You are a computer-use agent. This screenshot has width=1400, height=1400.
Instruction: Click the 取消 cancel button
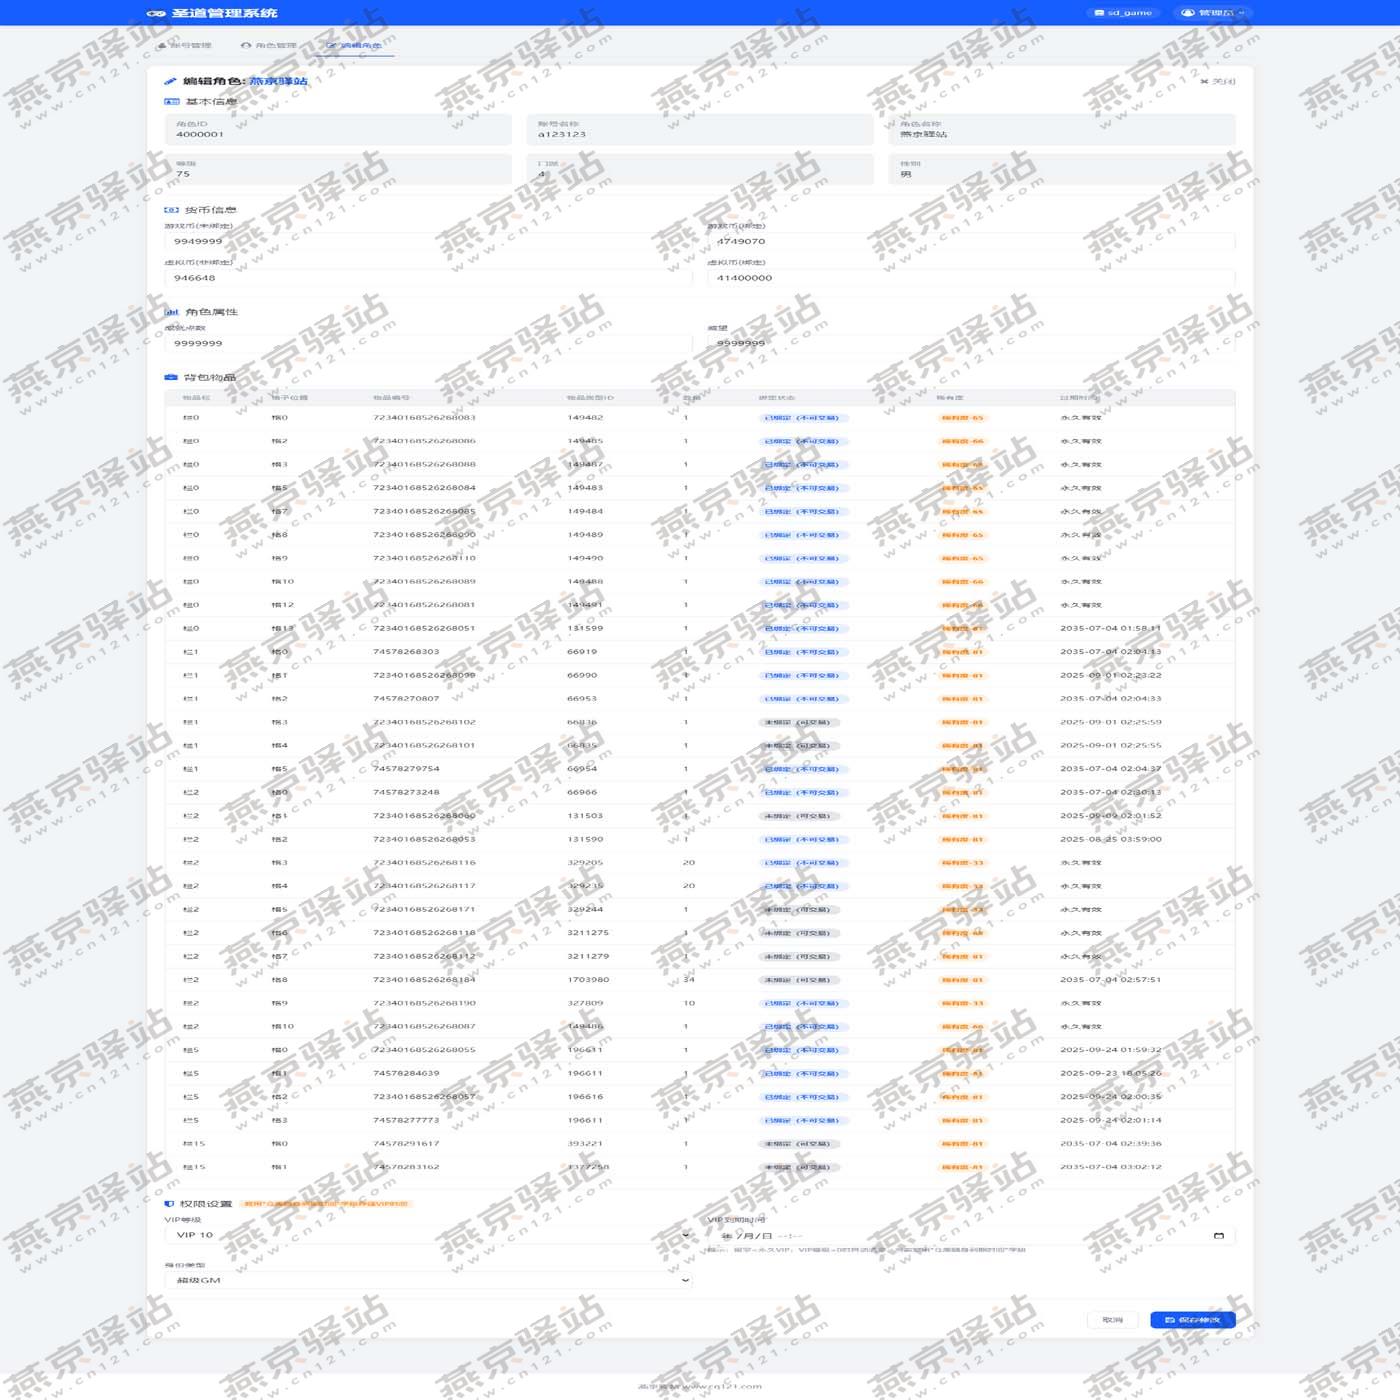tap(1112, 1320)
